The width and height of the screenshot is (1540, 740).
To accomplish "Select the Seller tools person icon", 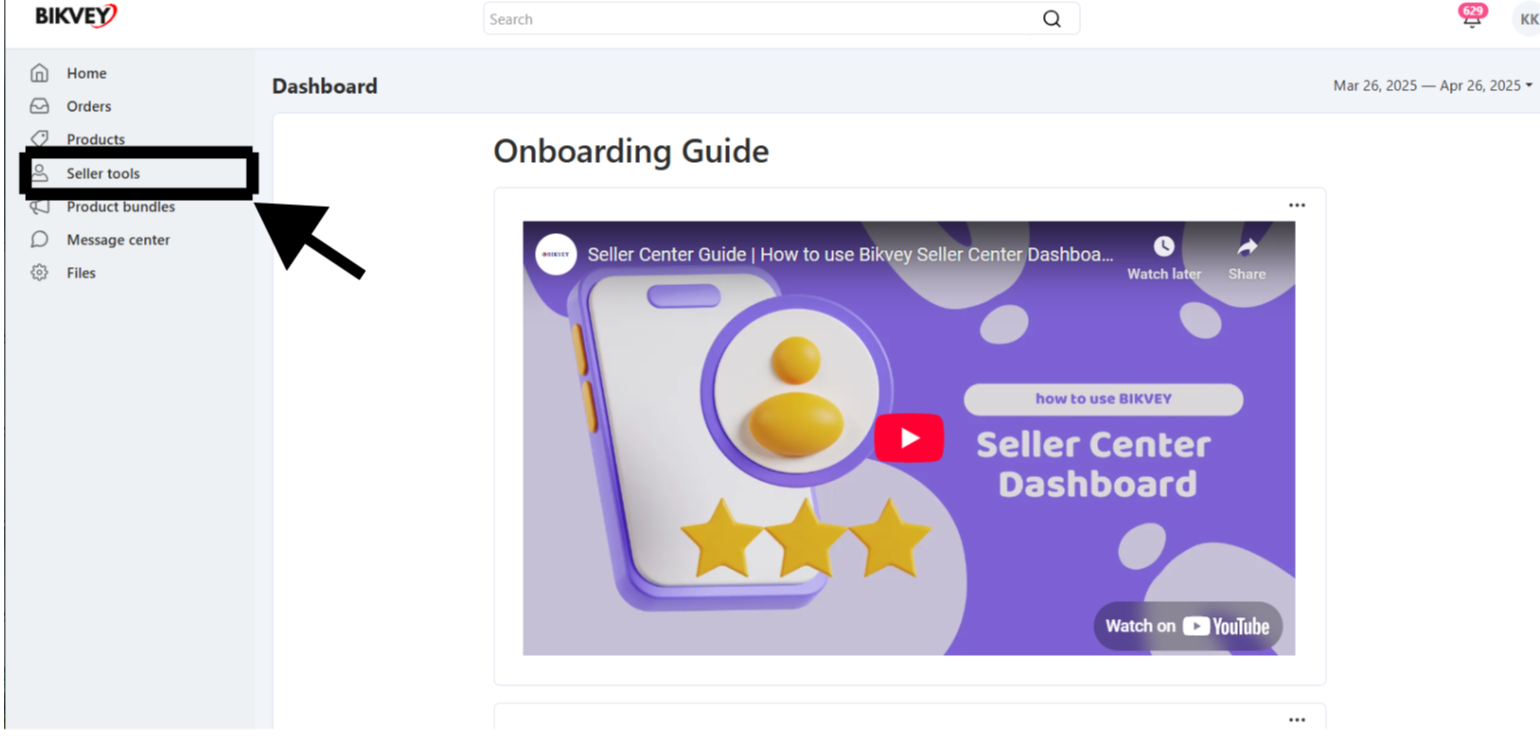I will click(39, 173).
